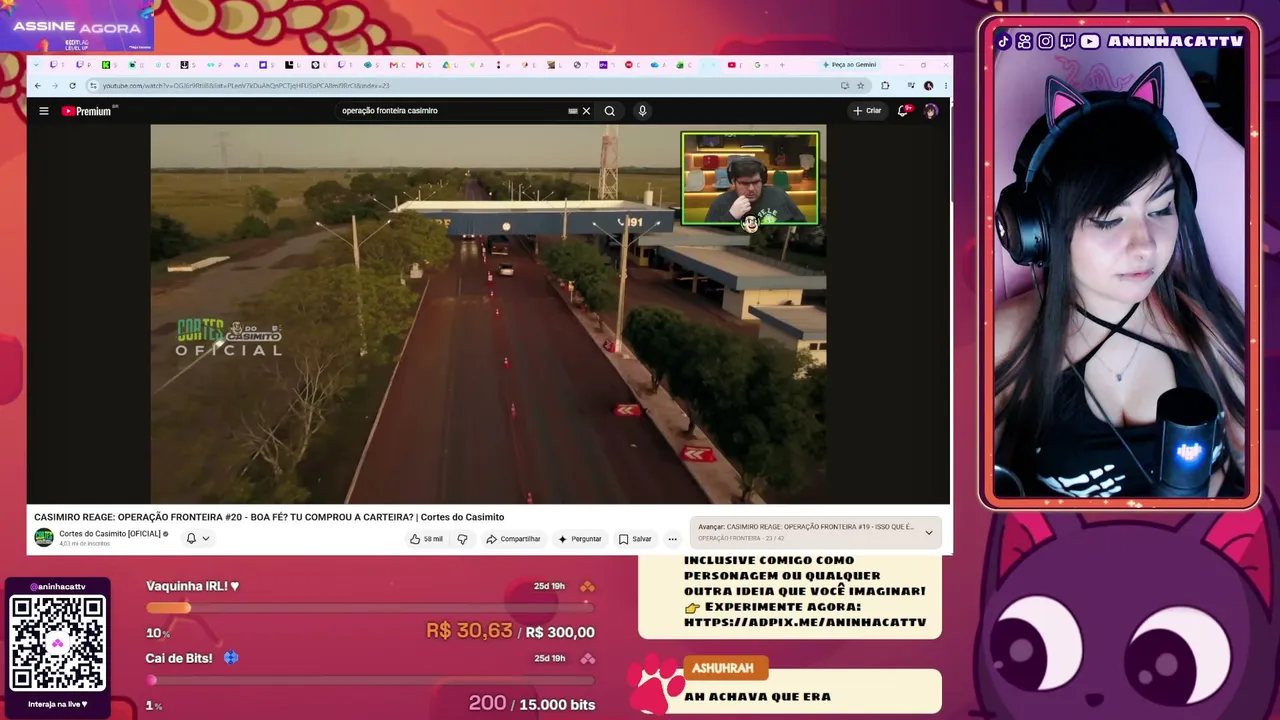
Task: Click the Perguntar ask button
Action: point(580,539)
